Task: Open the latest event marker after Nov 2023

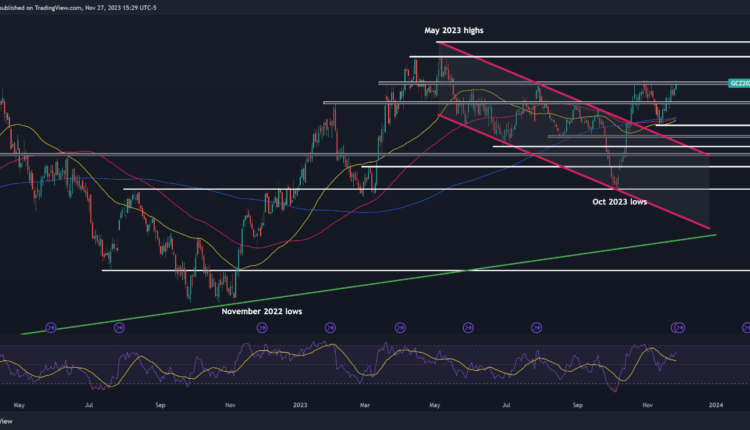Action: pyautogui.click(x=746, y=326)
